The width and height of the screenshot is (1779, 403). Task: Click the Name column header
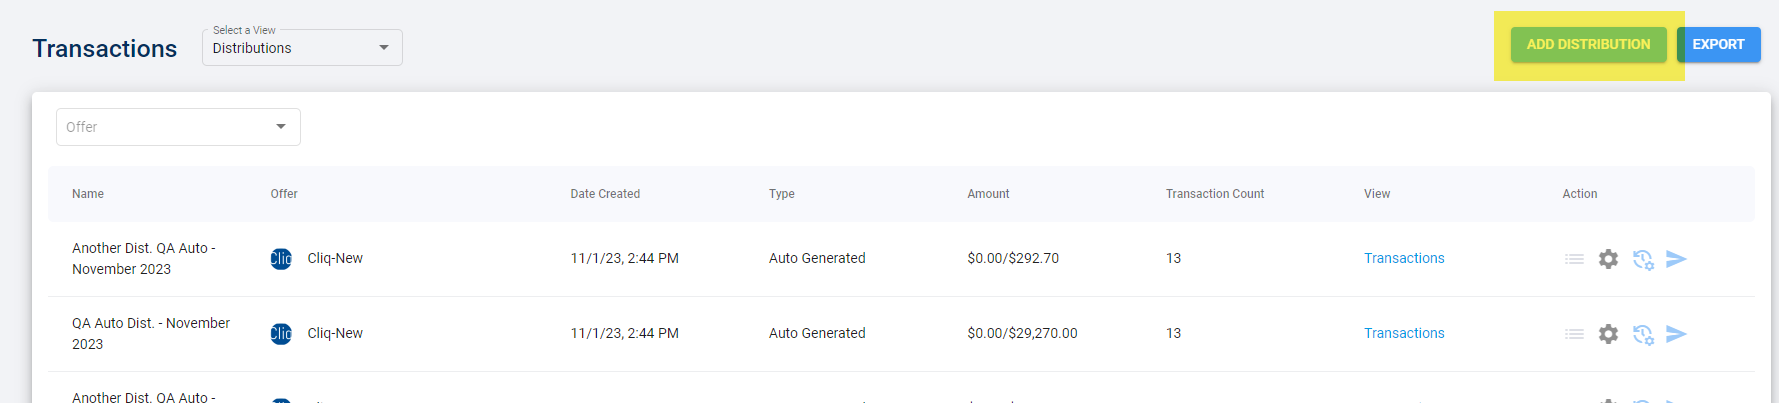(x=88, y=194)
